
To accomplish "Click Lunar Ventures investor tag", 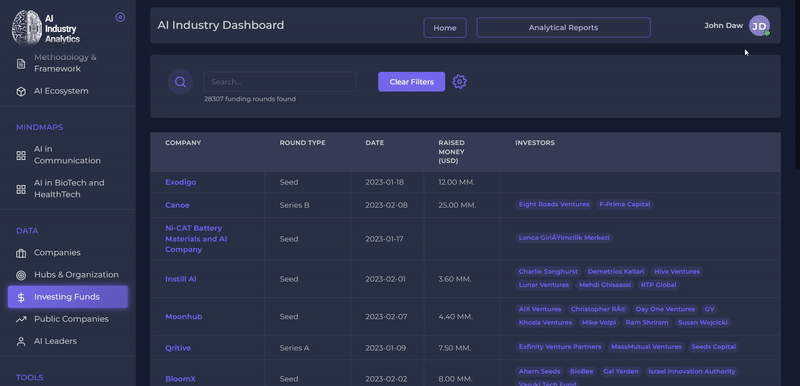I will [543, 285].
